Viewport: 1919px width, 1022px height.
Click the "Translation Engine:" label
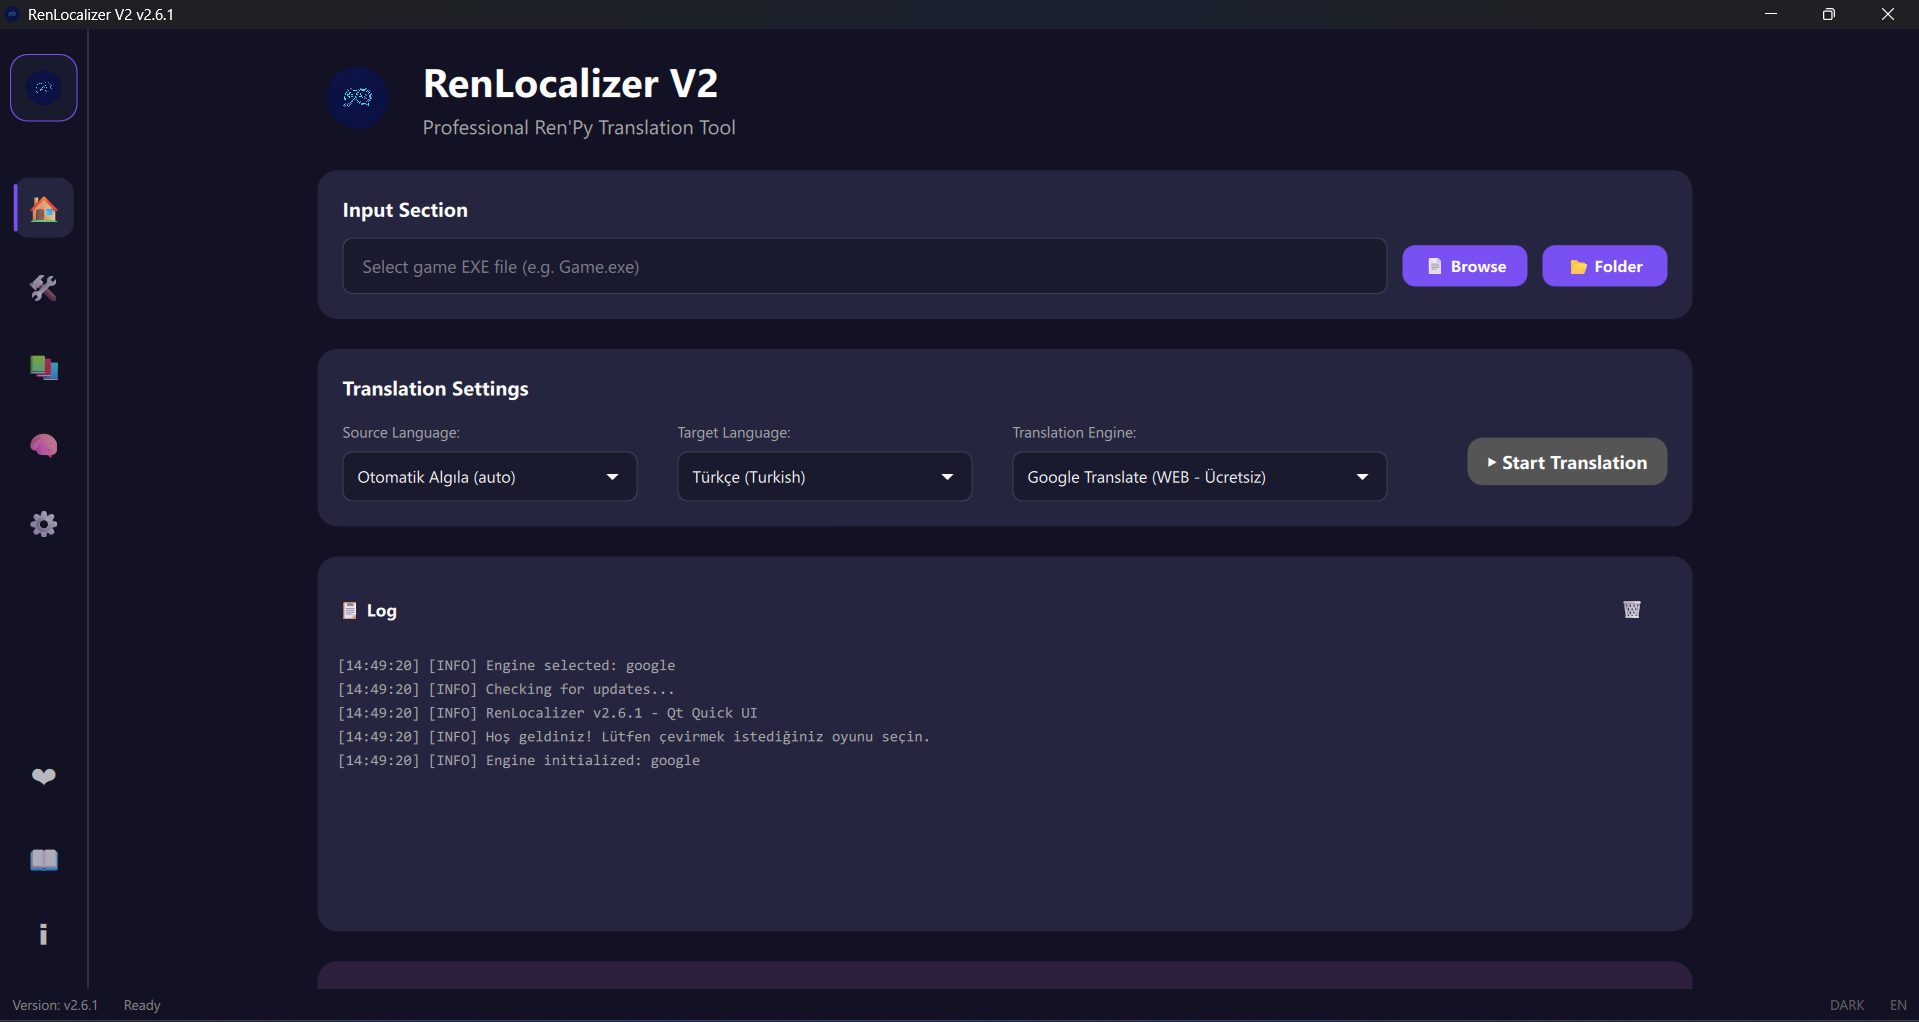click(x=1074, y=433)
